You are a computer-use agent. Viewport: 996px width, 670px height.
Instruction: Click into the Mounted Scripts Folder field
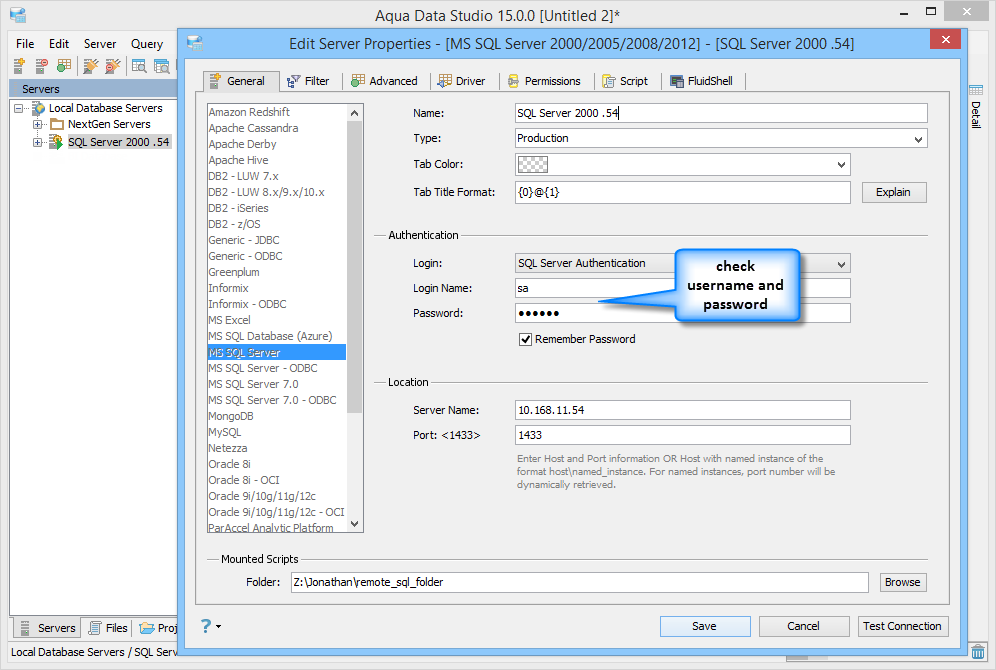(579, 582)
